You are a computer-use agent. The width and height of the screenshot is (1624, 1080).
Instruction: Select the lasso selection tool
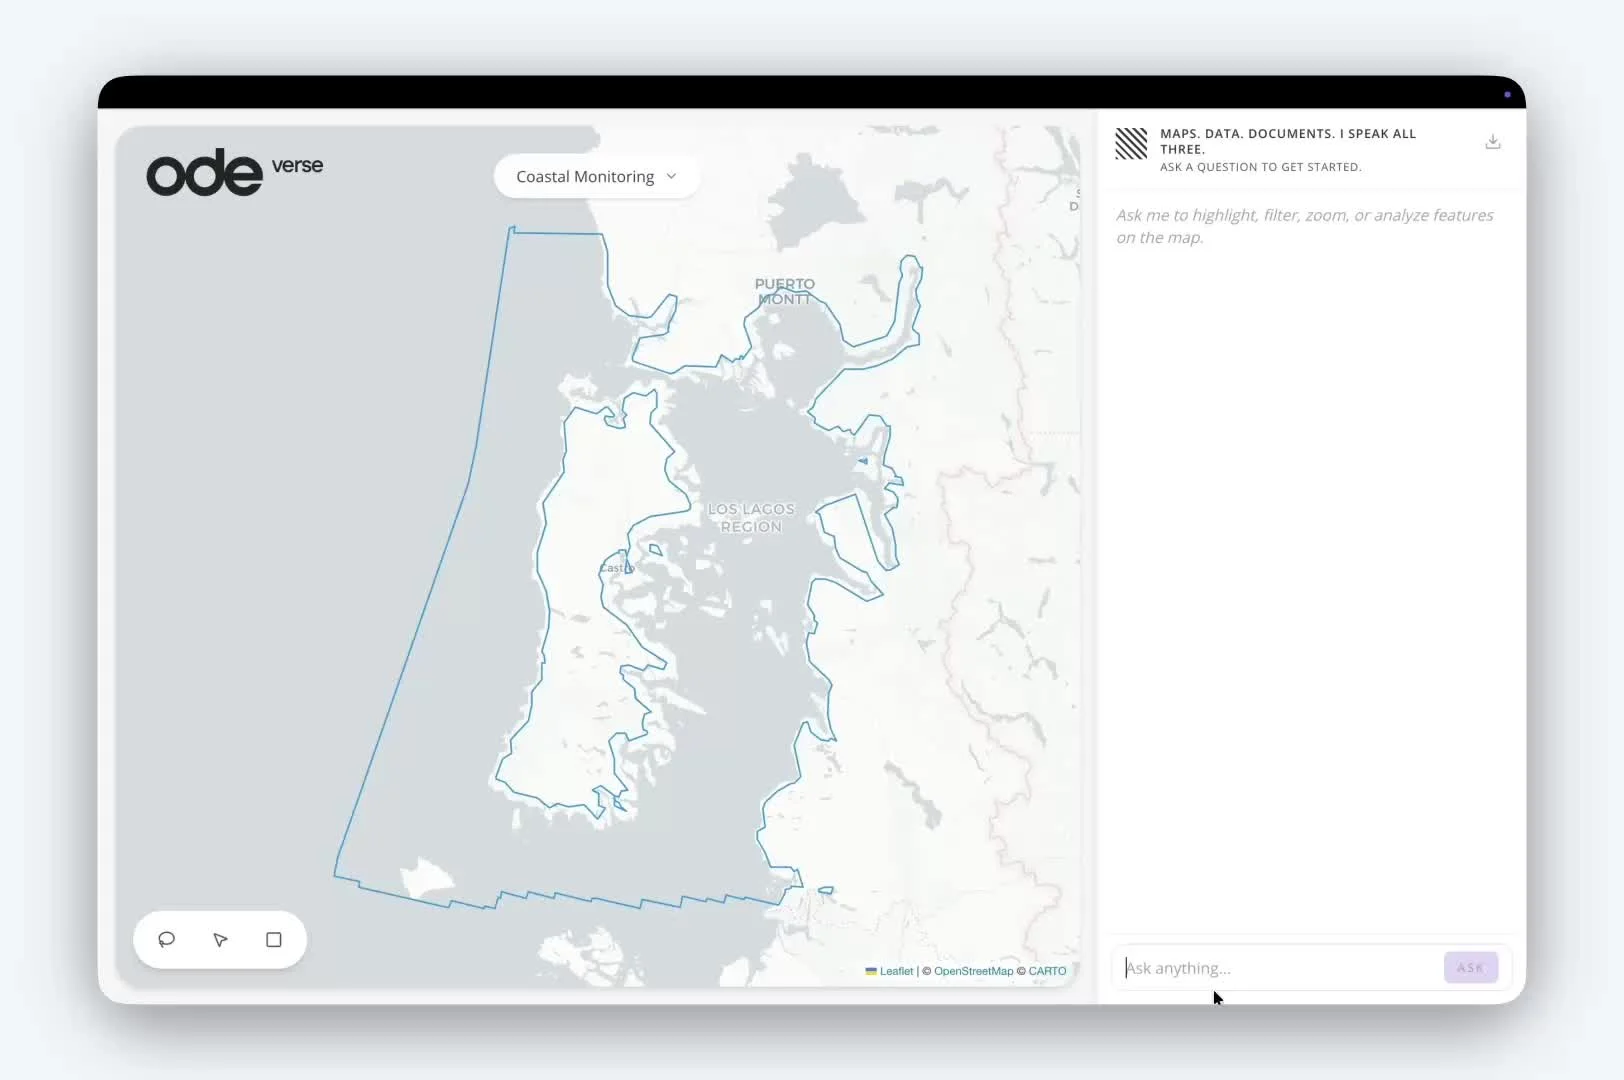[167, 939]
